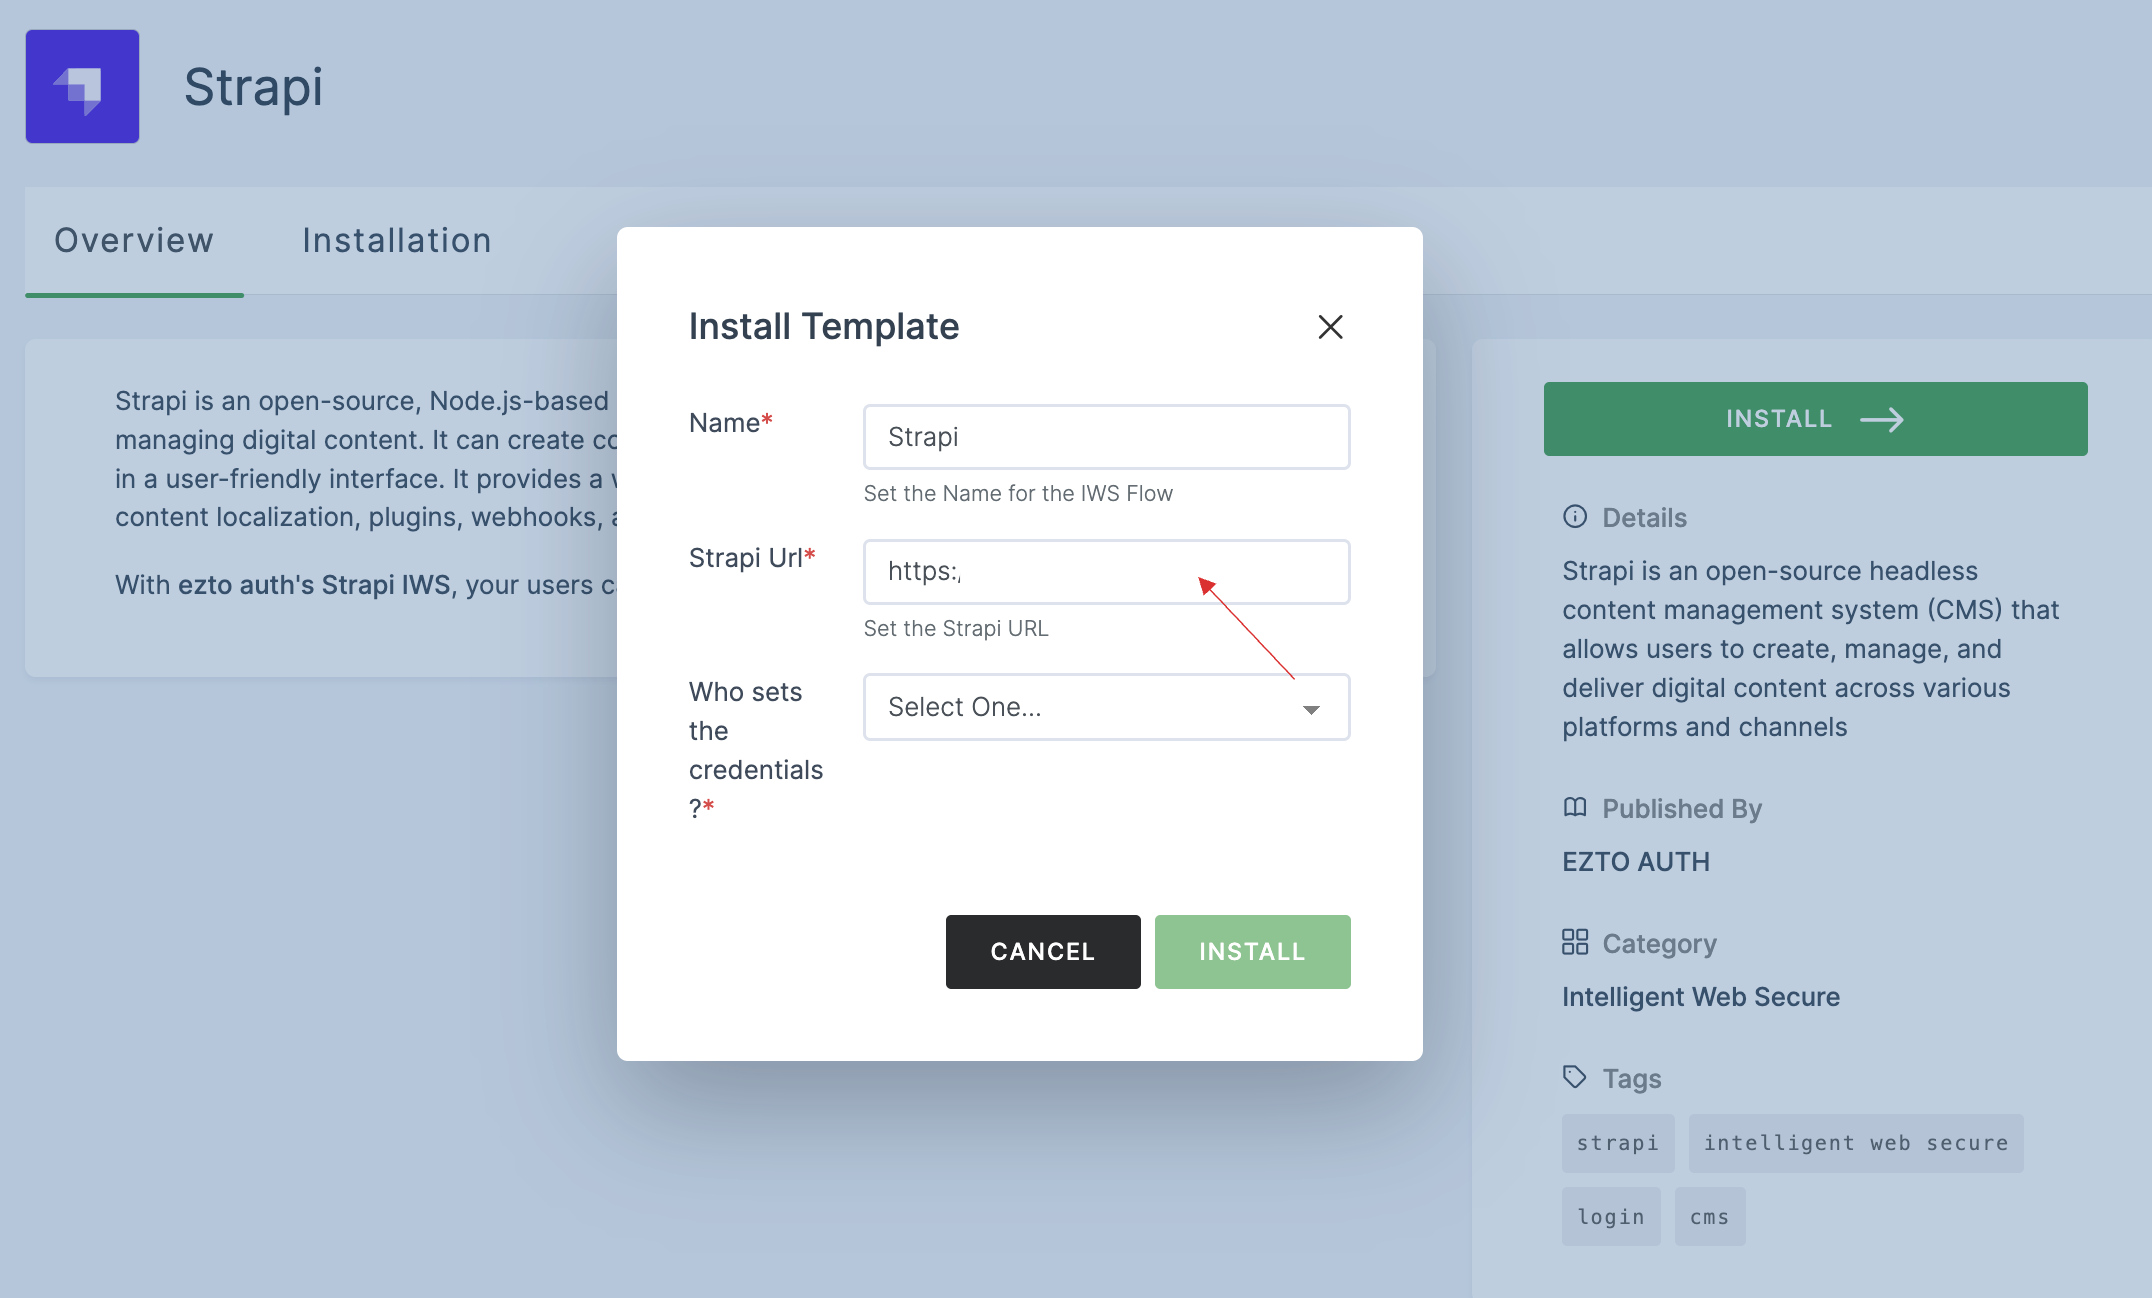Select the login tag
2152x1298 pixels.
click(1611, 1217)
